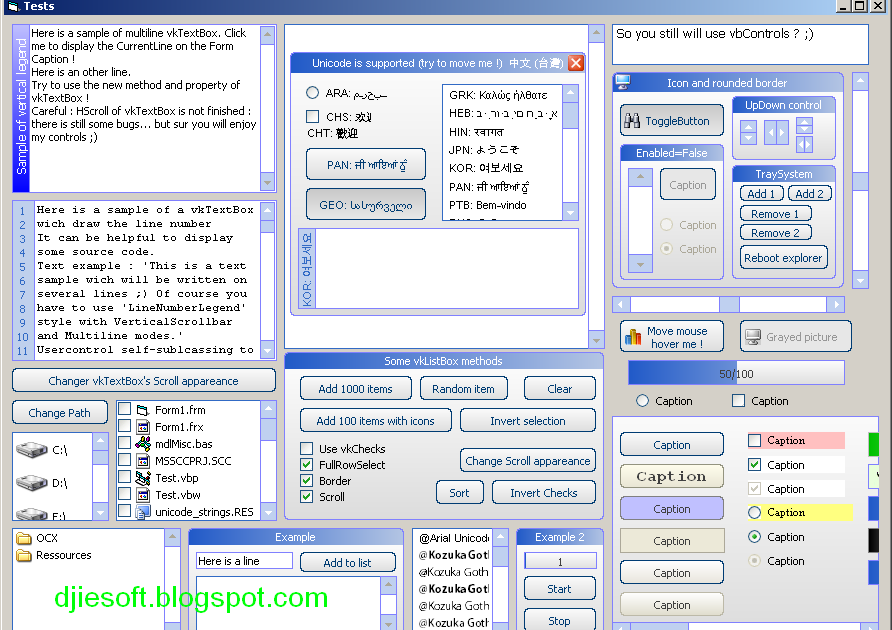Close the Unicode is supported frame
Screen dimensions: 892x630
576,63
